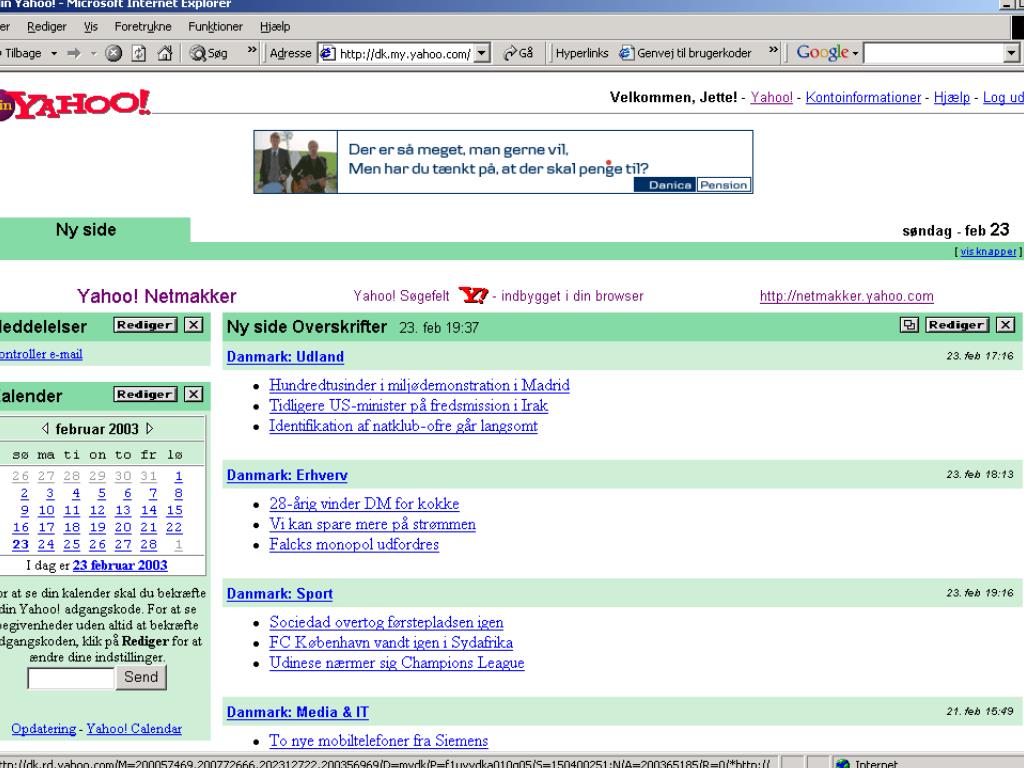The height and width of the screenshot is (768, 1024).
Task: Close the Ny side Overskrifter module
Action: (x=1006, y=325)
